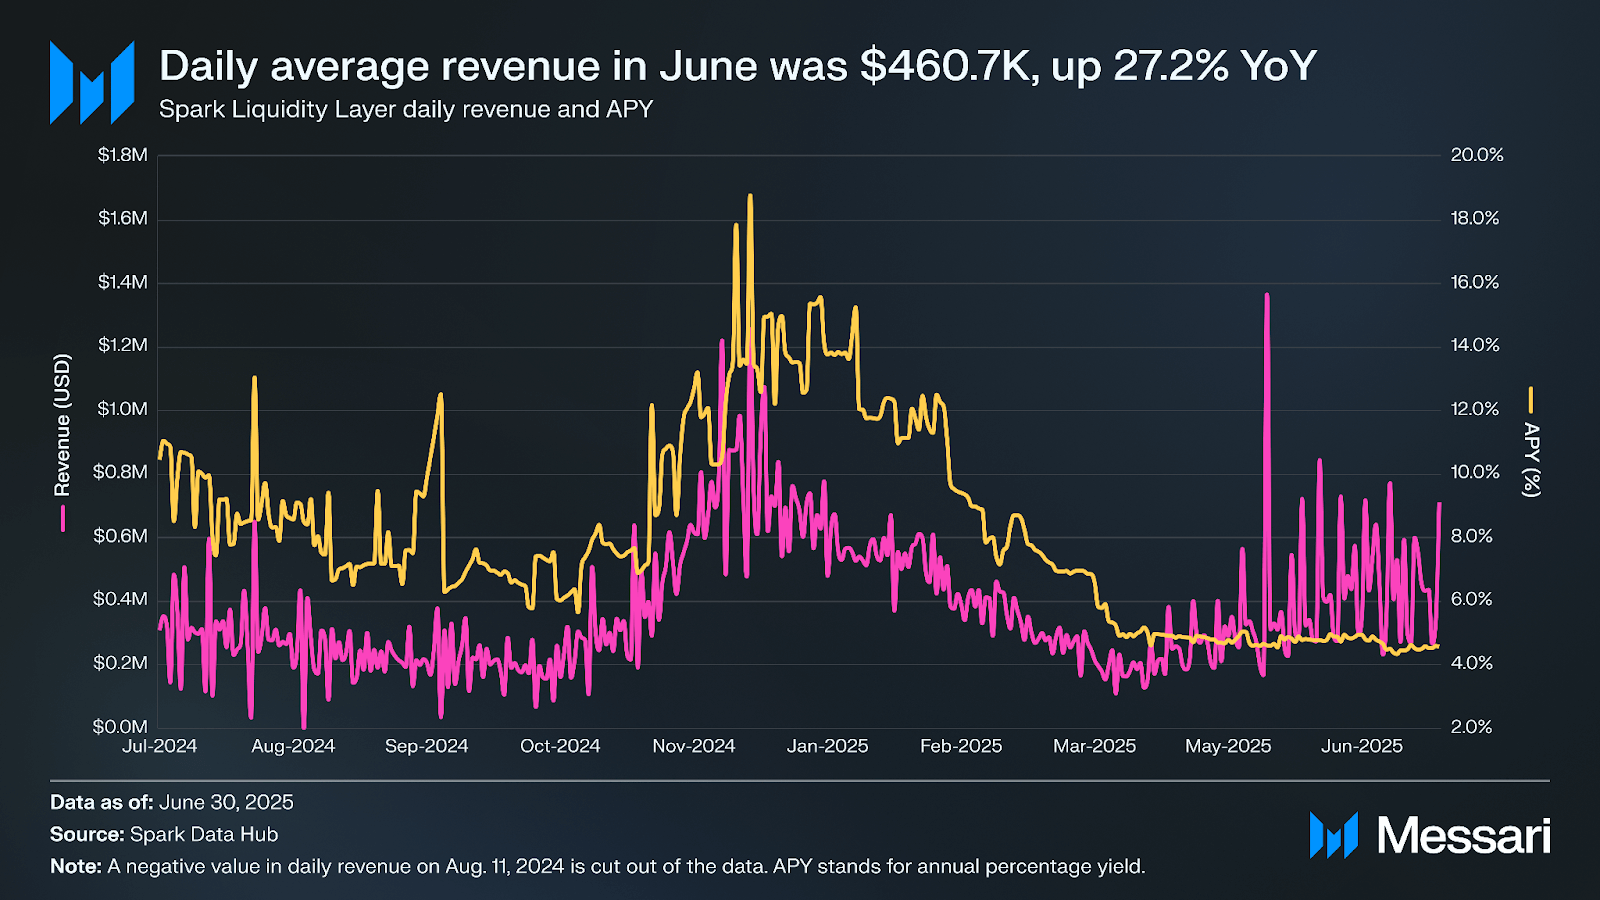Click the $0.0M y-axis label
This screenshot has height=900, width=1600.
click(x=121, y=726)
